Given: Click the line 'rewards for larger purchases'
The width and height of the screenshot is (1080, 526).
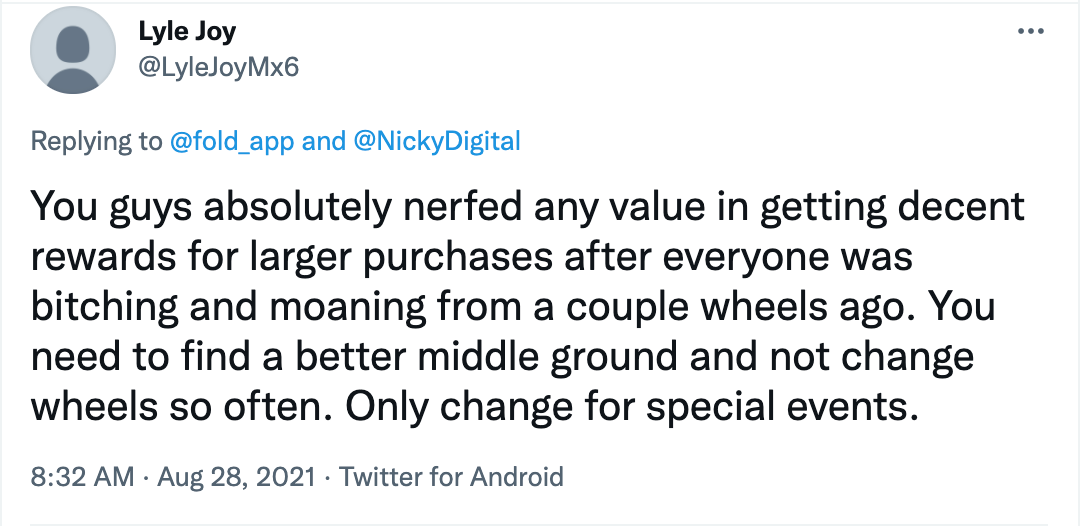Looking at the screenshot, I should [291, 257].
